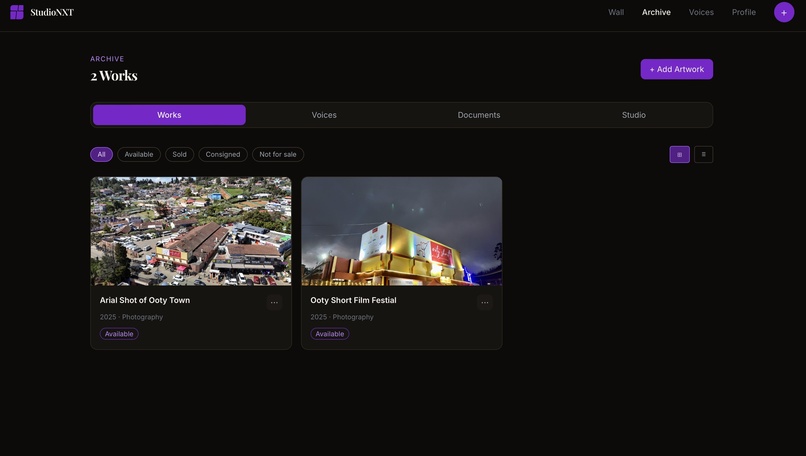Filter works by Sold status
The width and height of the screenshot is (806, 456).
(179, 154)
